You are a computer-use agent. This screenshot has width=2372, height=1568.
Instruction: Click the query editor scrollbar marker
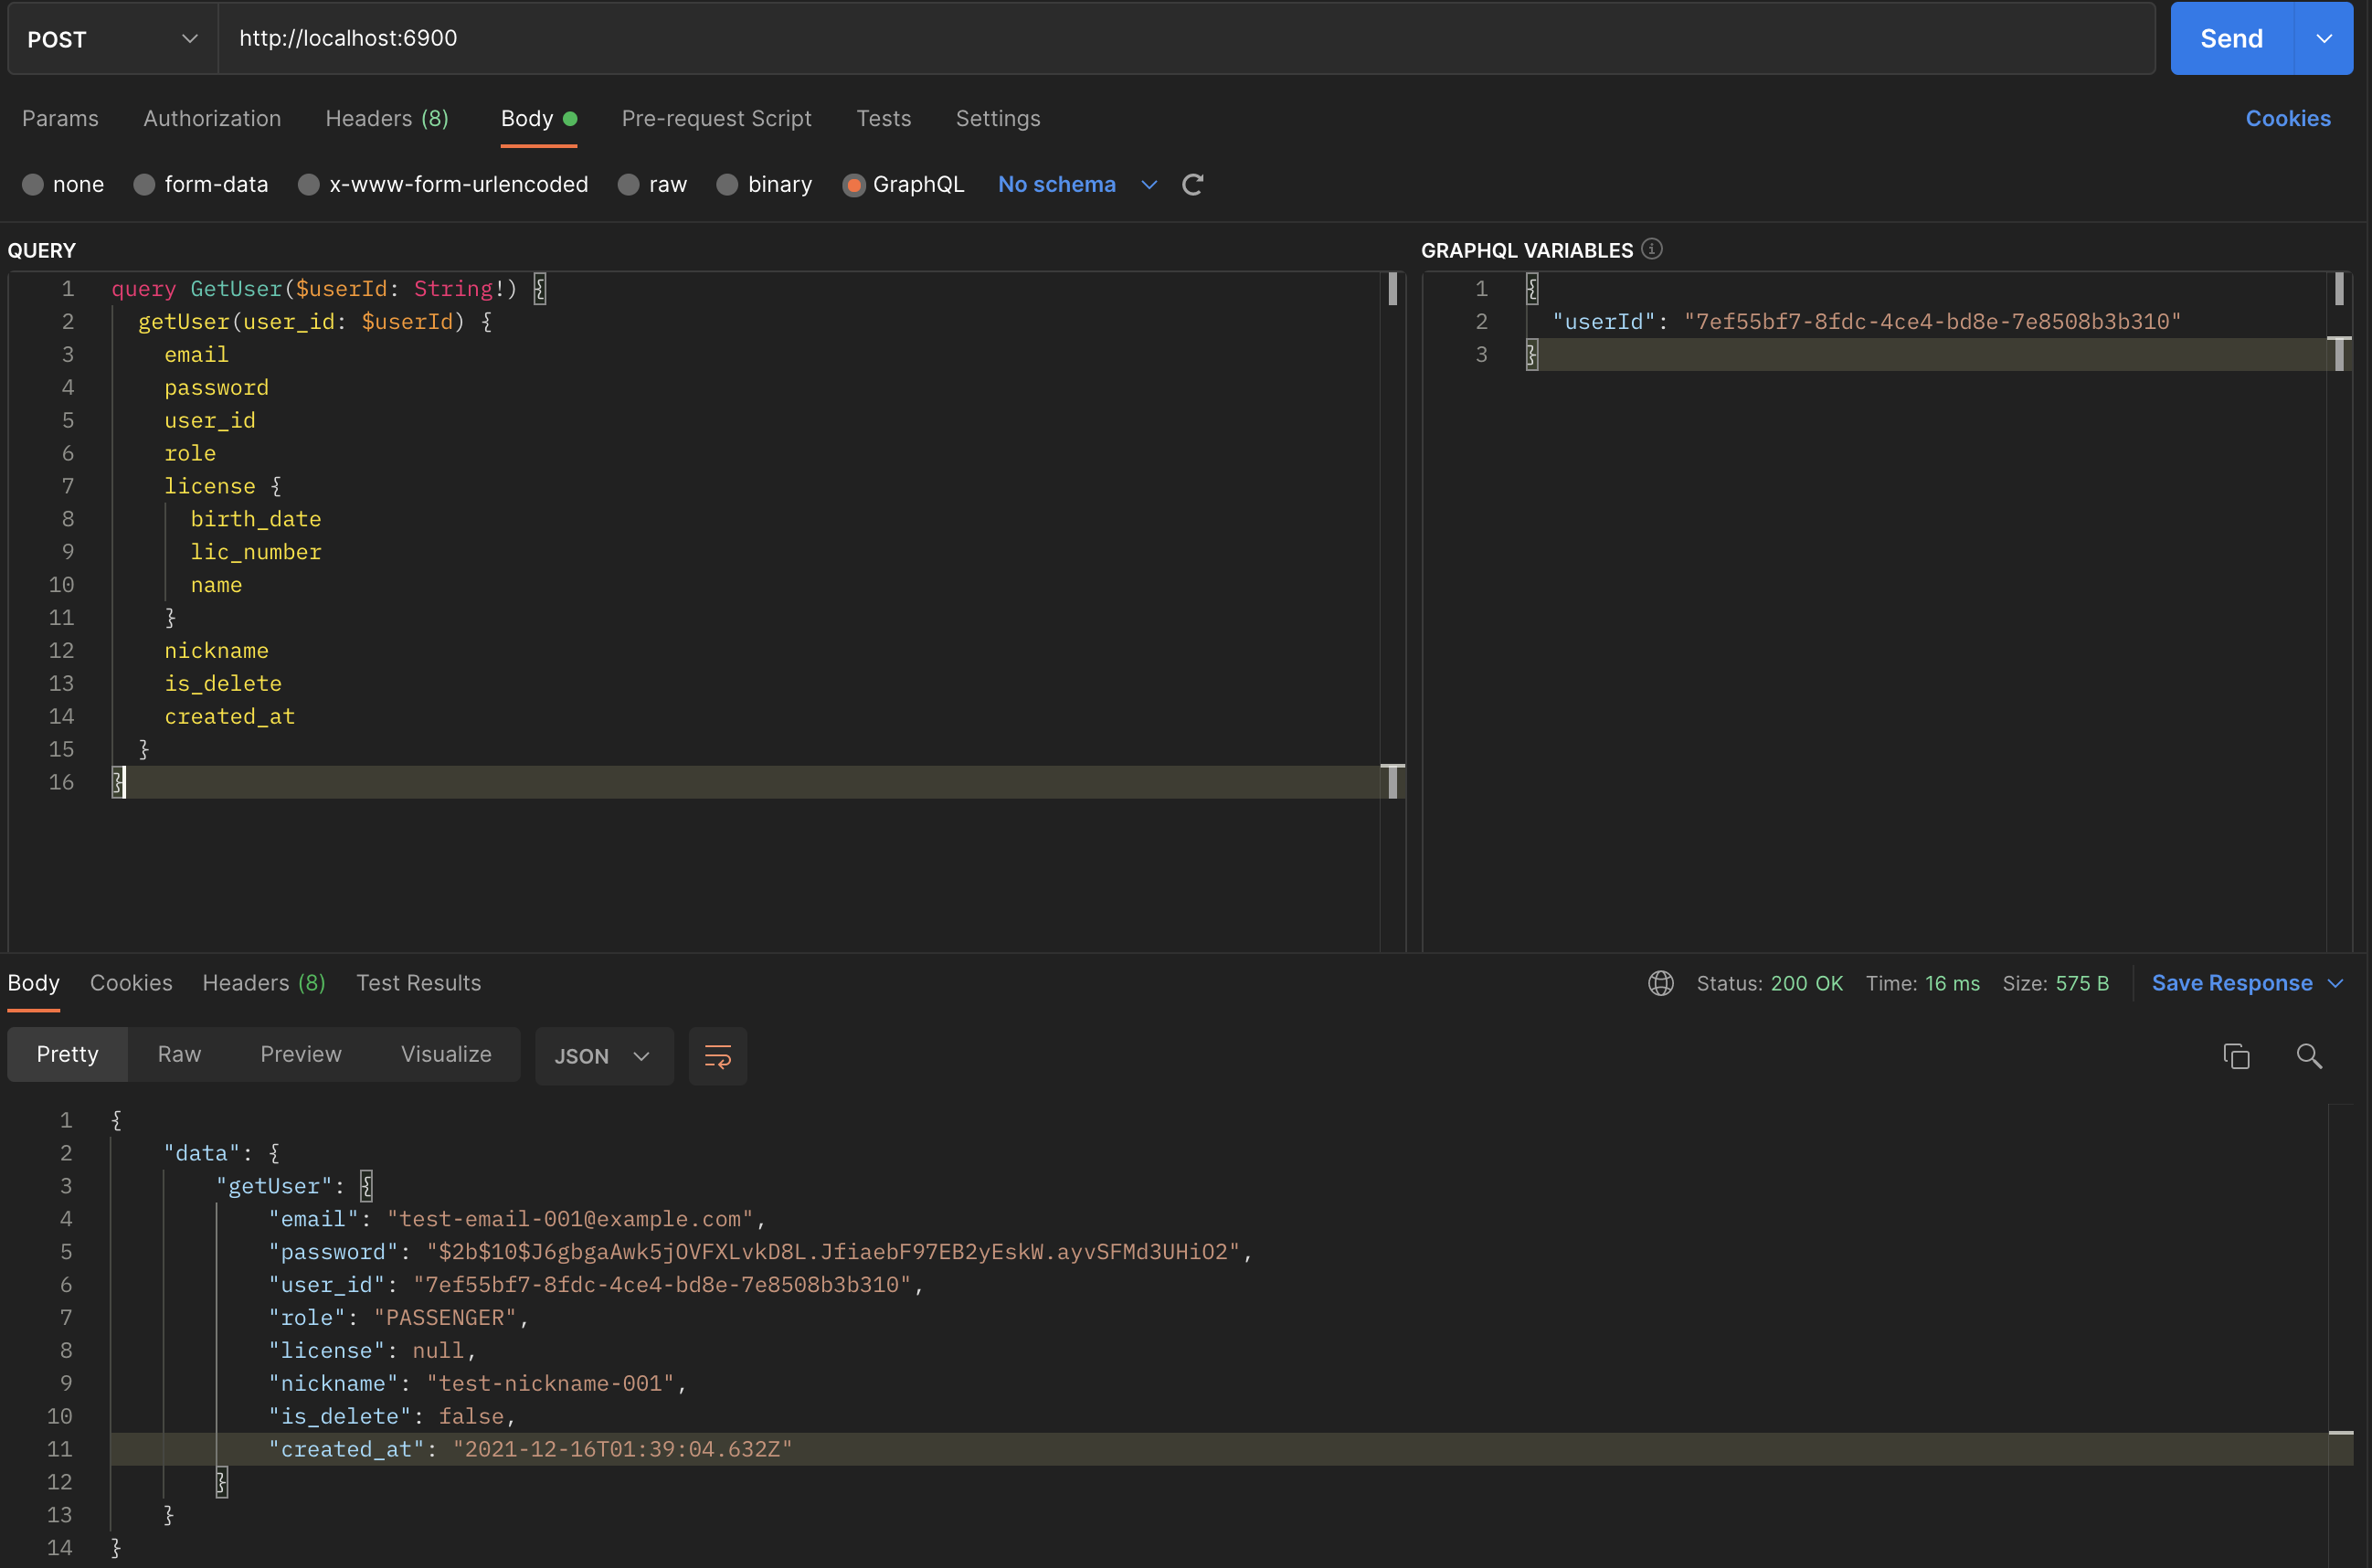pos(1392,289)
